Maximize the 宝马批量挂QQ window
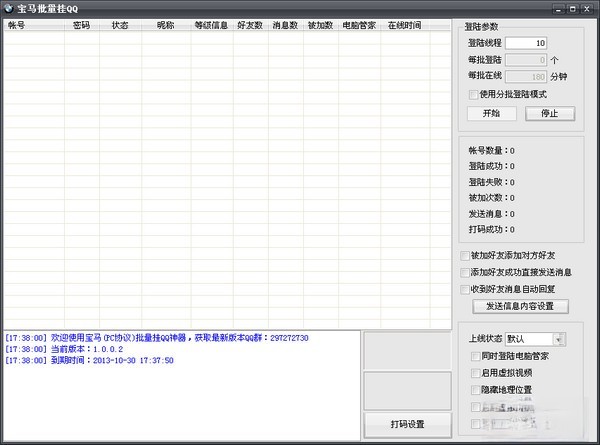Image resolution: width=600 pixels, height=445 pixels. click(573, 9)
